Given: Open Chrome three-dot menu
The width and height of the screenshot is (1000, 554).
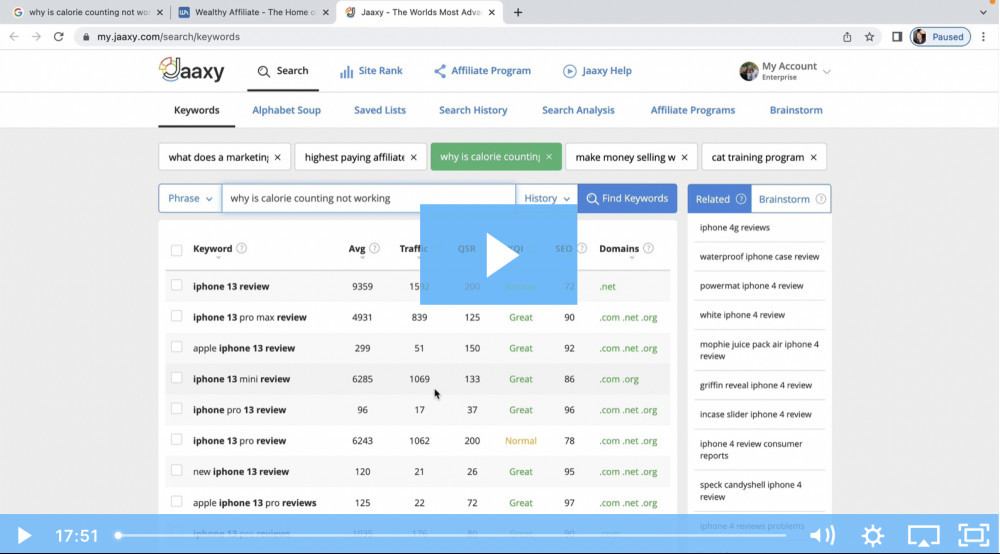Looking at the screenshot, I should click(983, 37).
